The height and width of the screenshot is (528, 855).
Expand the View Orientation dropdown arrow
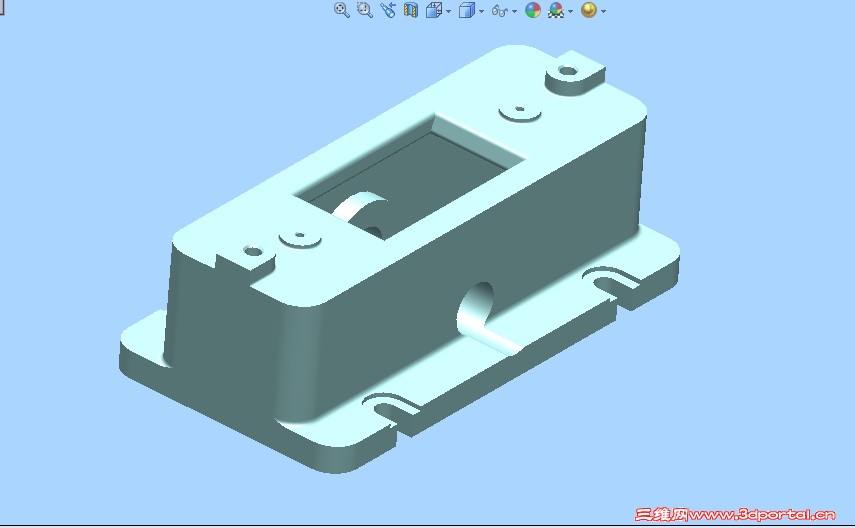(448, 11)
